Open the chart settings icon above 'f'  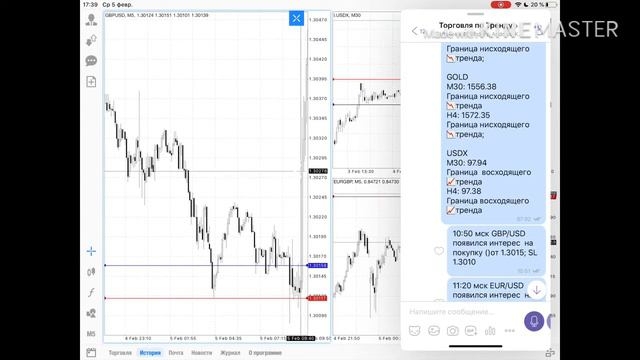click(91, 272)
